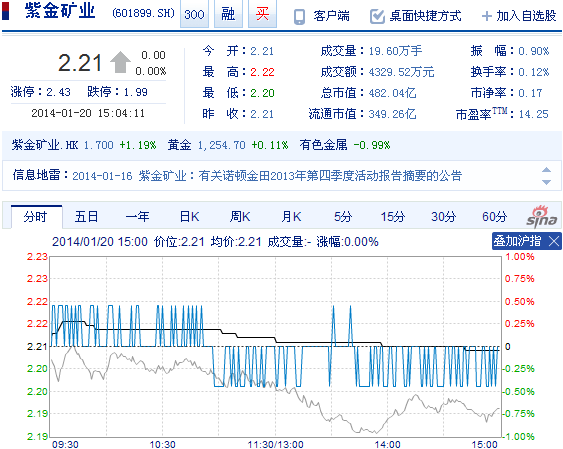Switch to the 五日 tab
Viewport: 563px width, 449px height.
(x=86, y=217)
